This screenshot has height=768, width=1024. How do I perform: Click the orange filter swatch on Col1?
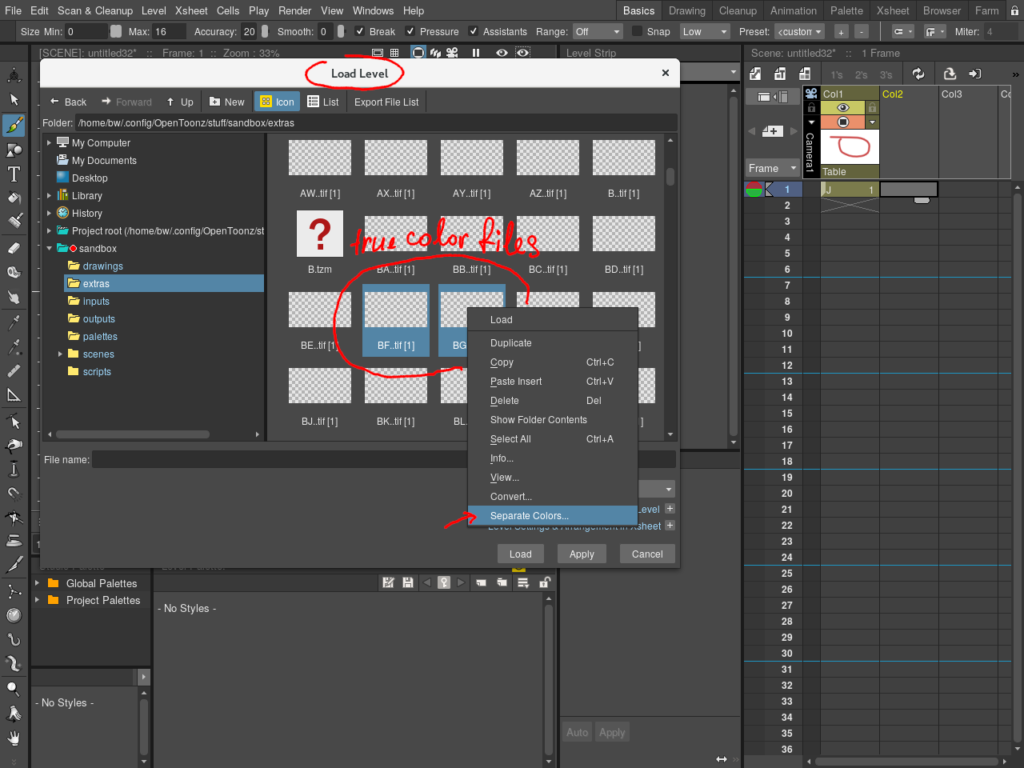coord(843,123)
